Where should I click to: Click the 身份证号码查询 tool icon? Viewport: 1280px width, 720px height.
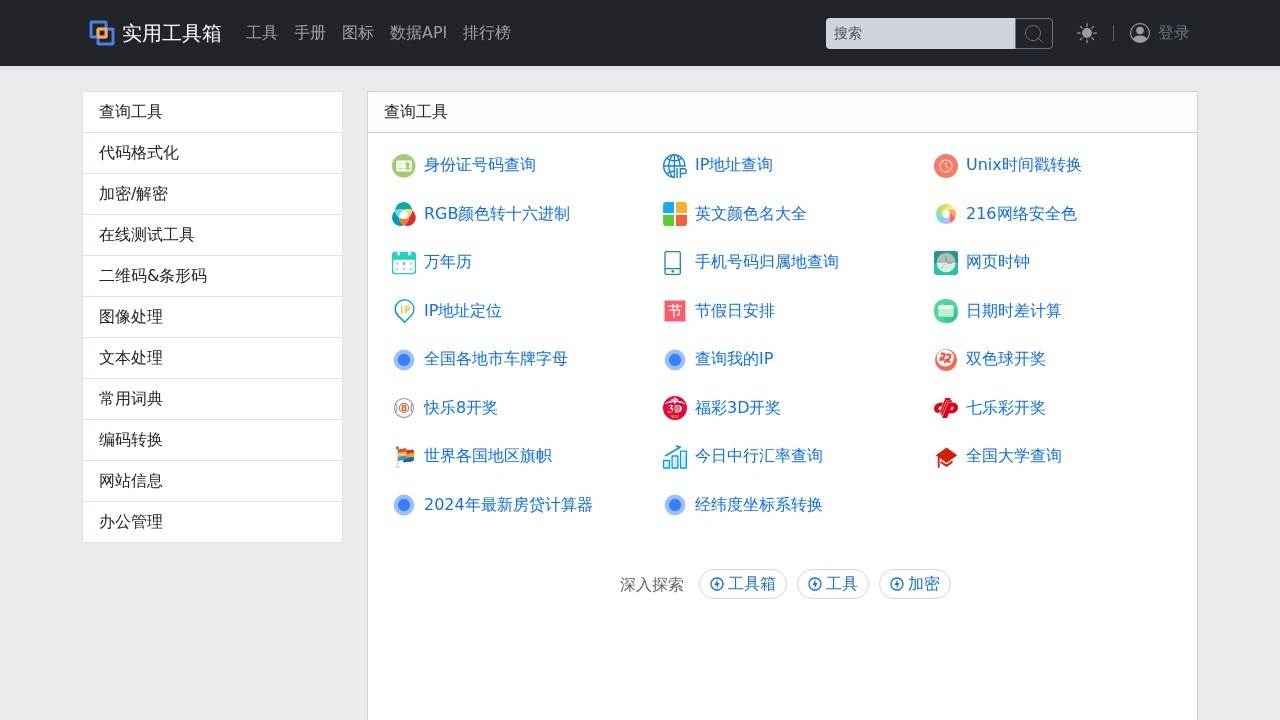(x=403, y=165)
